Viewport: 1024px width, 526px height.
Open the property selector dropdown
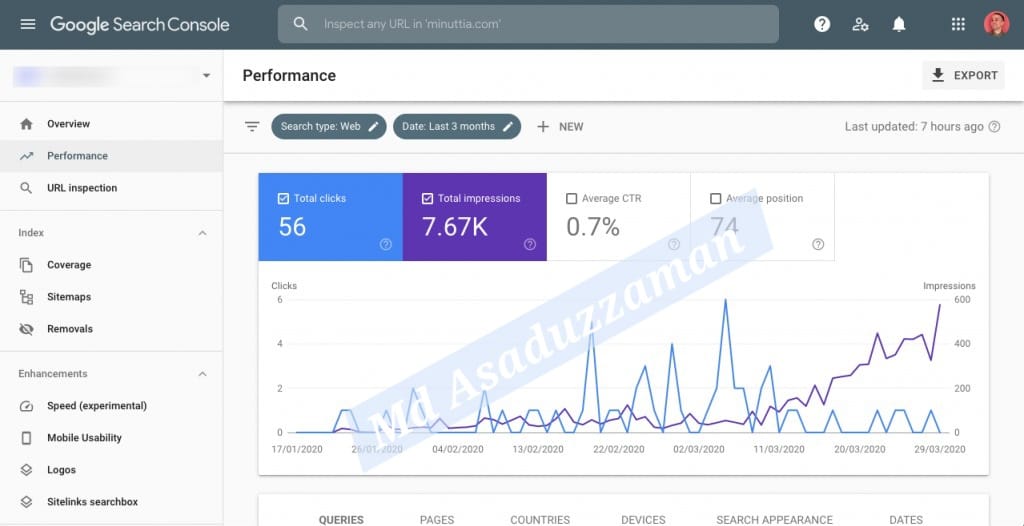[206, 76]
